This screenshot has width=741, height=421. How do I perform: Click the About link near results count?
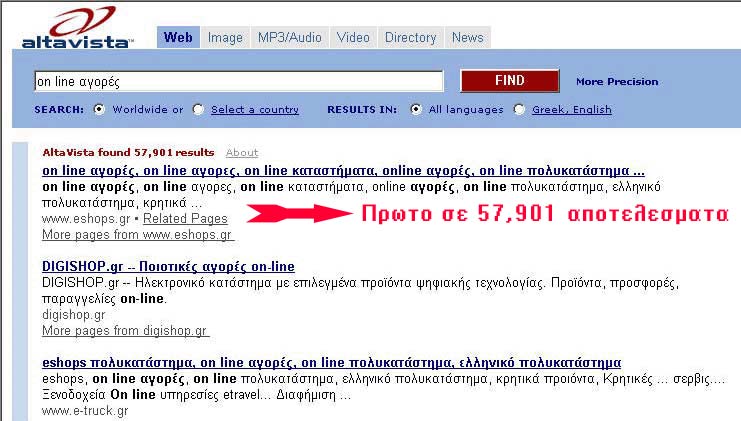click(242, 153)
